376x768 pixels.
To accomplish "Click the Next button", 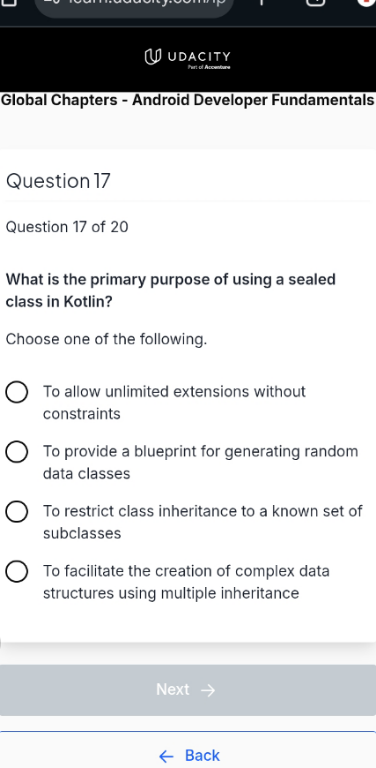I will click(188, 690).
